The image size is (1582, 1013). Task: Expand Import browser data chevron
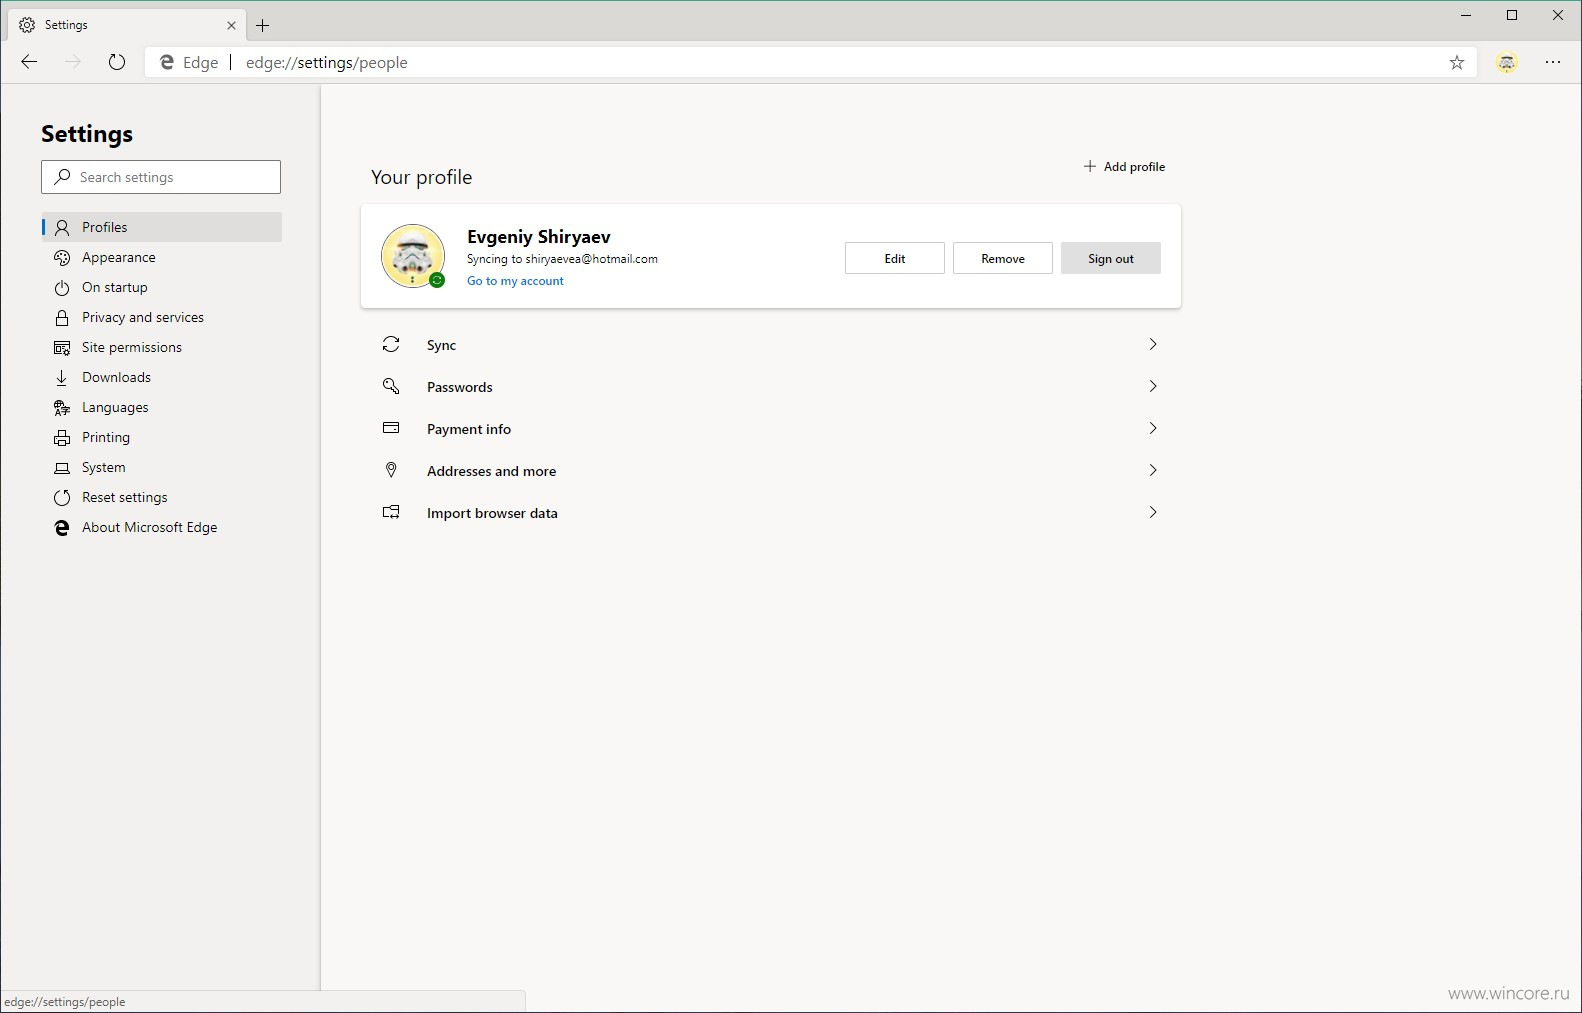[x=1153, y=512]
